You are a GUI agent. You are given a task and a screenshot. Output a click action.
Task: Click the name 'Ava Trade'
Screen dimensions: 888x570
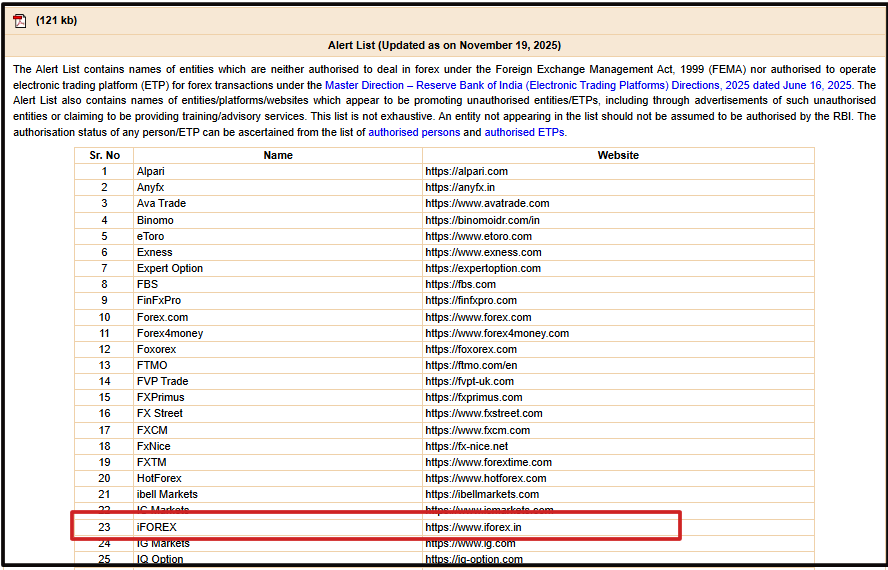click(161, 203)
